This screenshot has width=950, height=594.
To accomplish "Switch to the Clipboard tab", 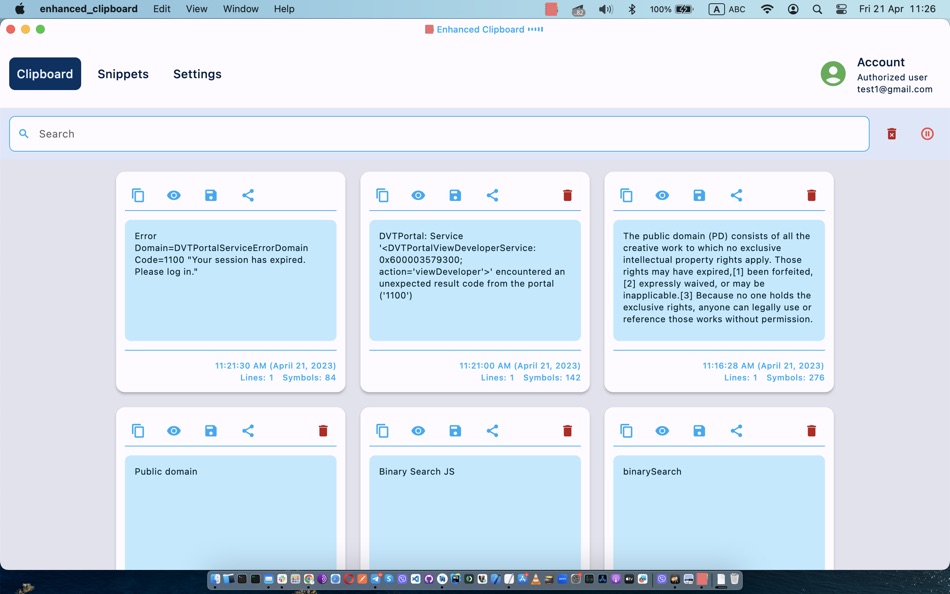I will click(x=45, y=74).
